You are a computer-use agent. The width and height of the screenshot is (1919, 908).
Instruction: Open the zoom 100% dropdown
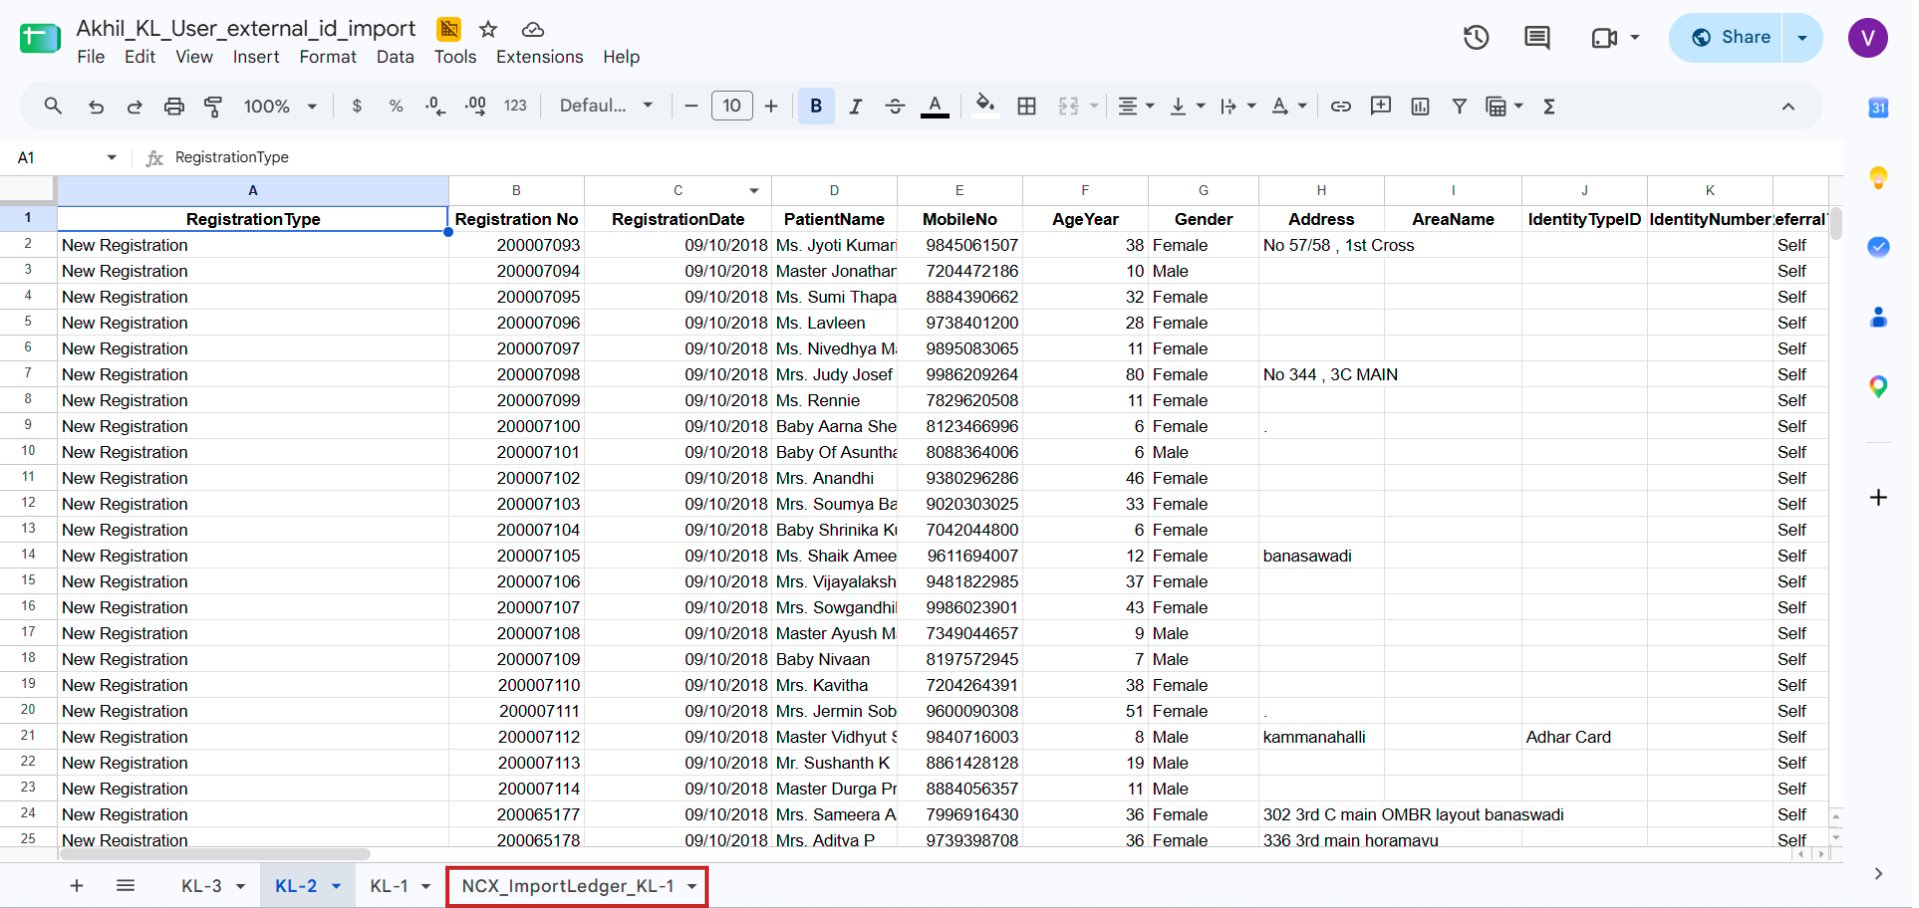click(x=280, y=106)
